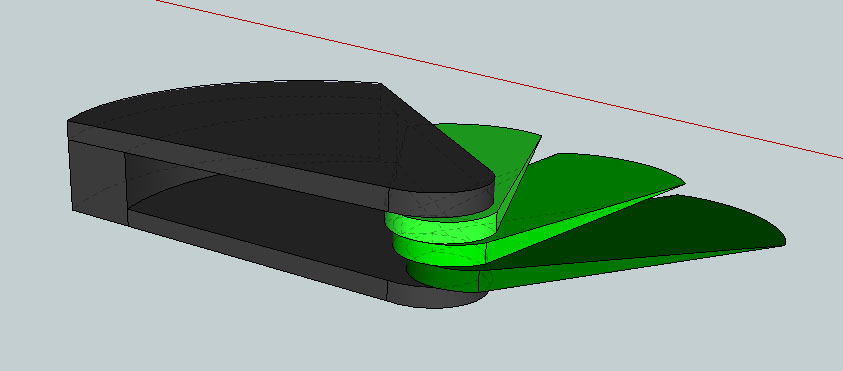Screen dimensions: 843x371
Task: Click the light green side face of top blade
Action: click(x=517, y=183)
